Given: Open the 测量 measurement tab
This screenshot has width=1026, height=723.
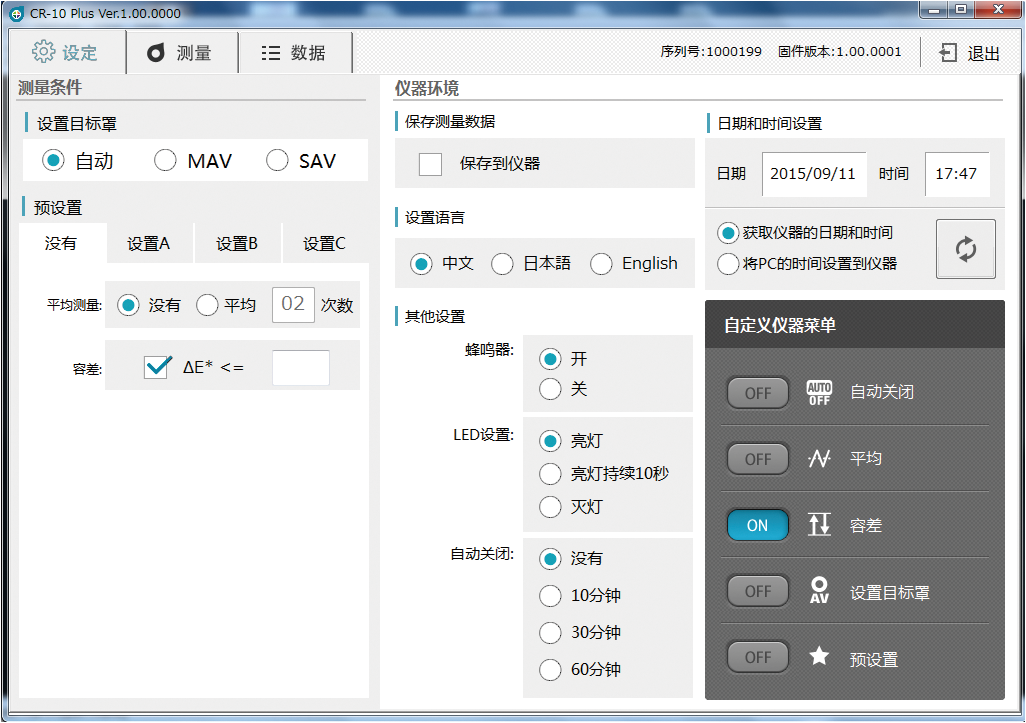Looking at the screenshot, I should click(x=182, y=52).
